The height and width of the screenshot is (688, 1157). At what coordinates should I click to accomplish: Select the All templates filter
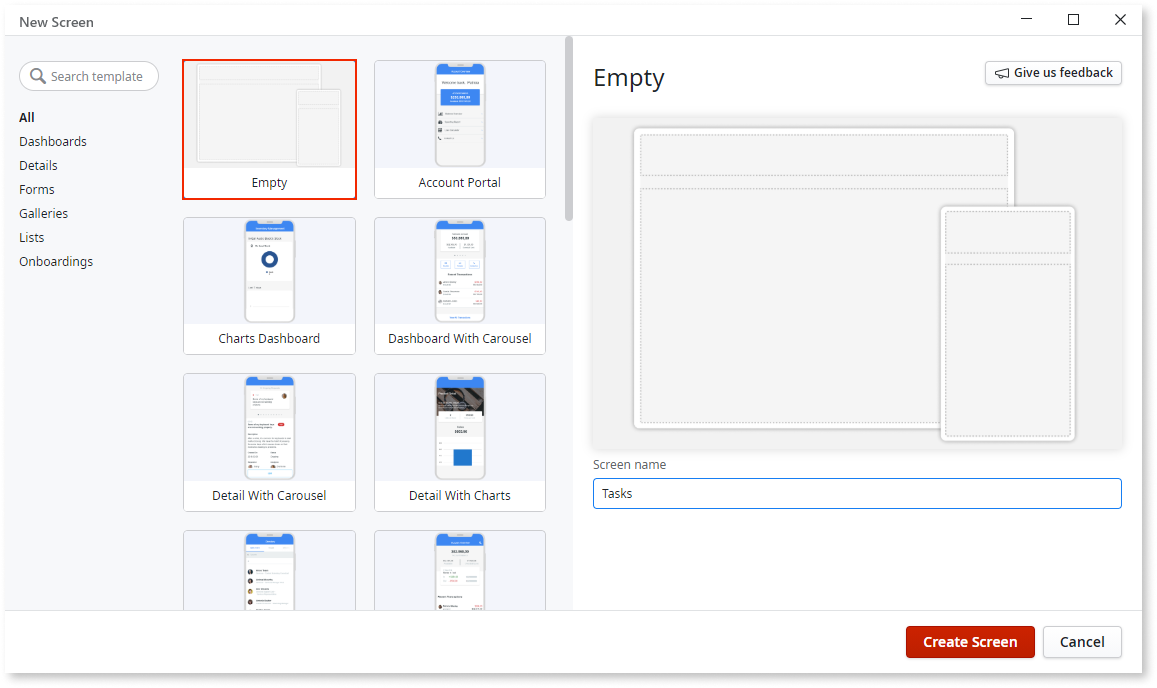click(26, 117)
